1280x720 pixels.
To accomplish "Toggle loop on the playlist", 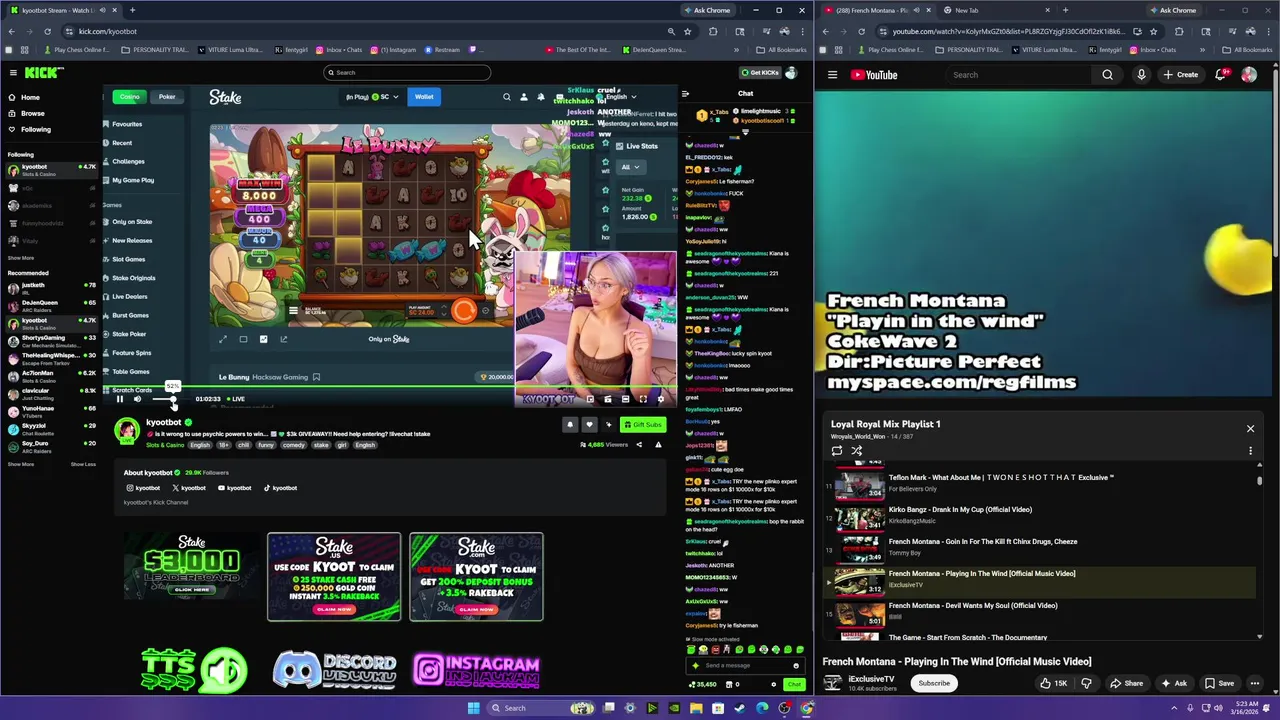I will pyautogui.click(x=837, y=451).
